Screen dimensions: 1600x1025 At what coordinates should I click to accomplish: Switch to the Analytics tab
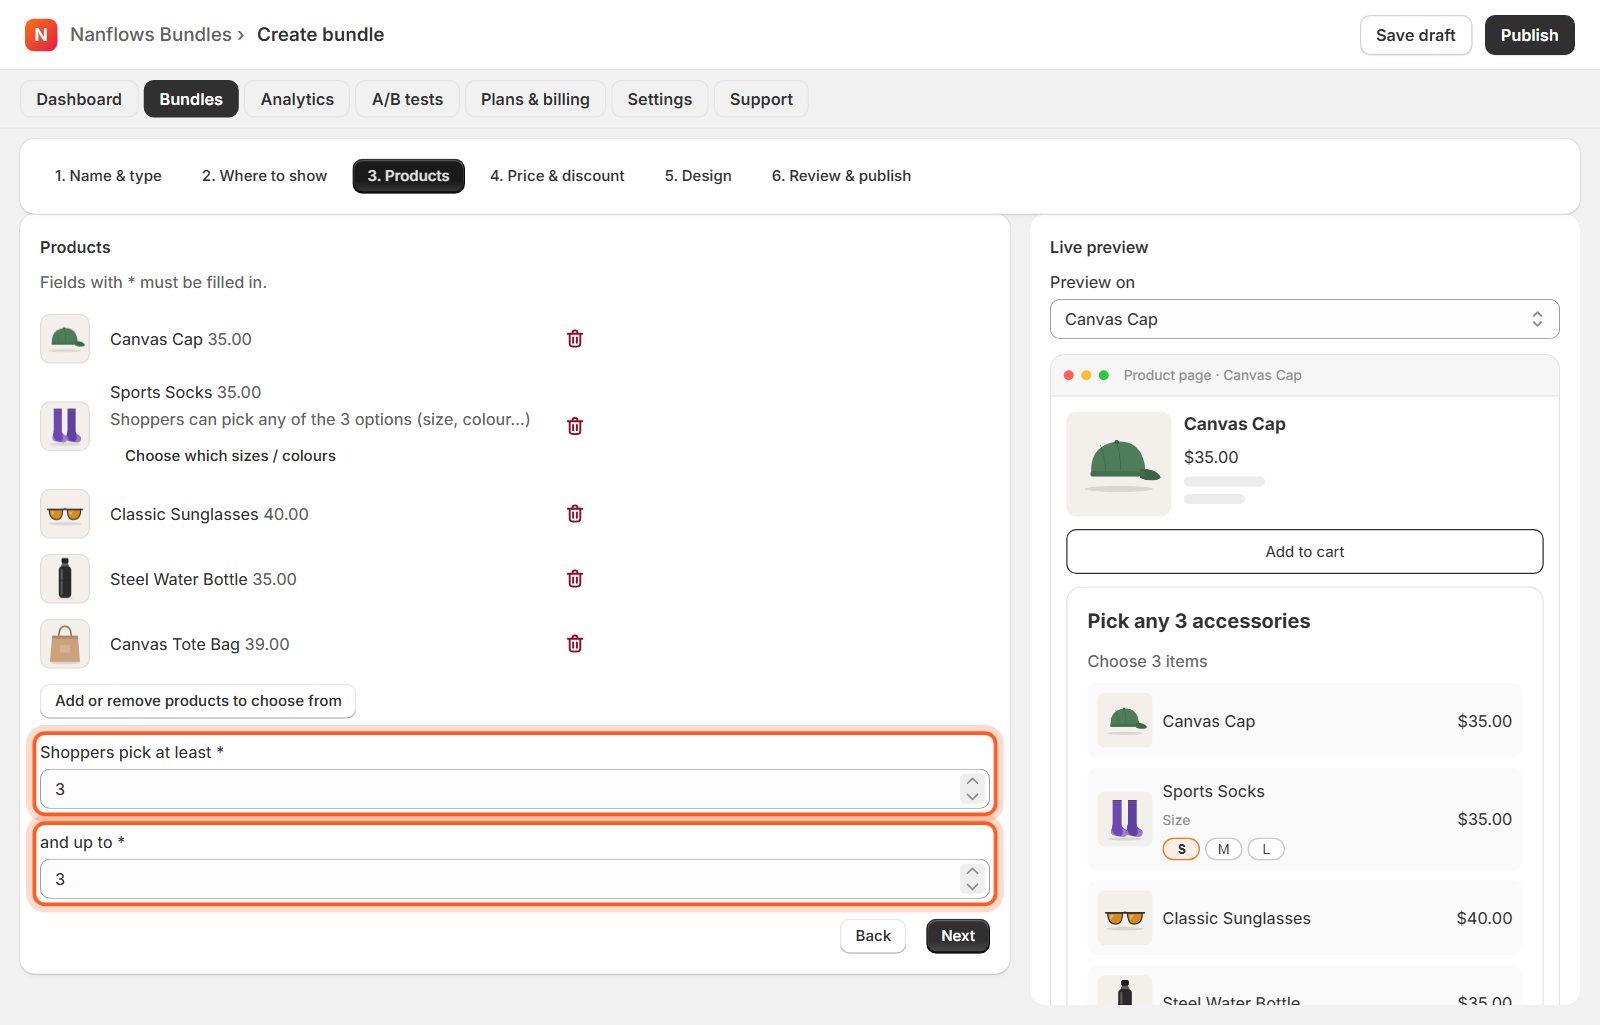pyautogui.click(x=297, y=99)
